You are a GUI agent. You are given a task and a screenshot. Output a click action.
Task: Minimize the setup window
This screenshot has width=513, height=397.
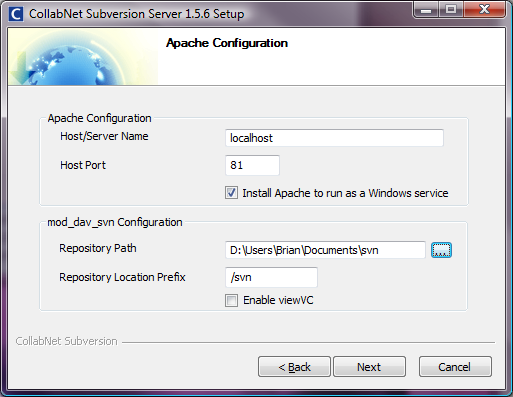pos(426,9)
